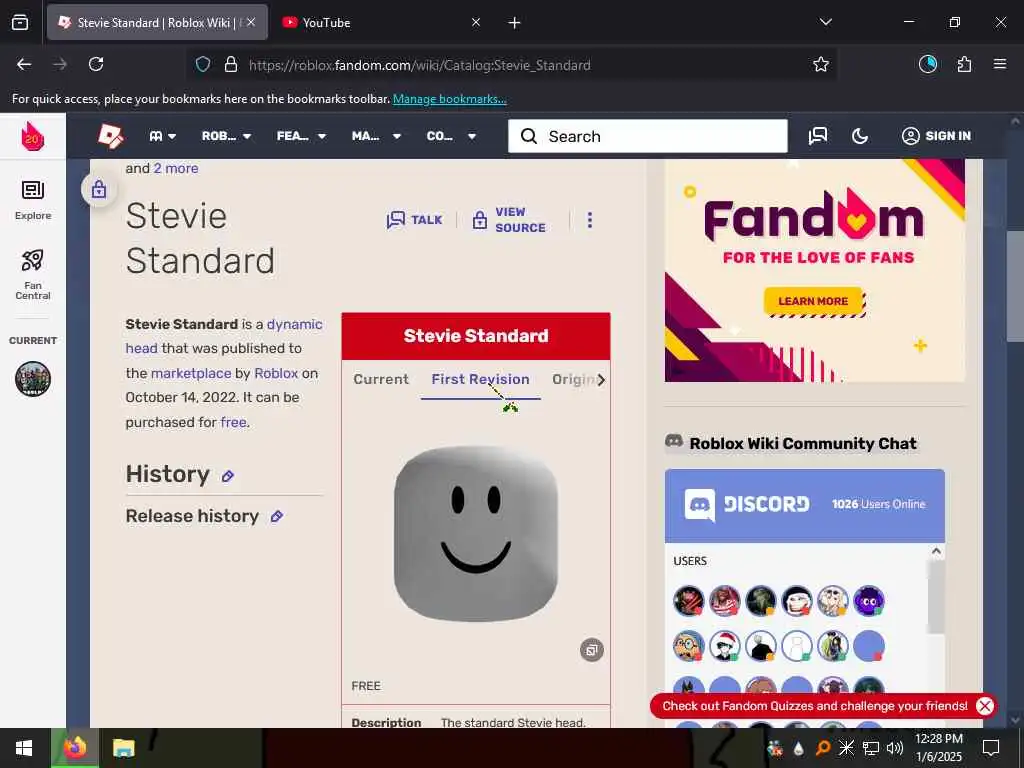Click the tracking protection shield icon
This screenshot has height=768, width=1024.
tap(203, 65)
